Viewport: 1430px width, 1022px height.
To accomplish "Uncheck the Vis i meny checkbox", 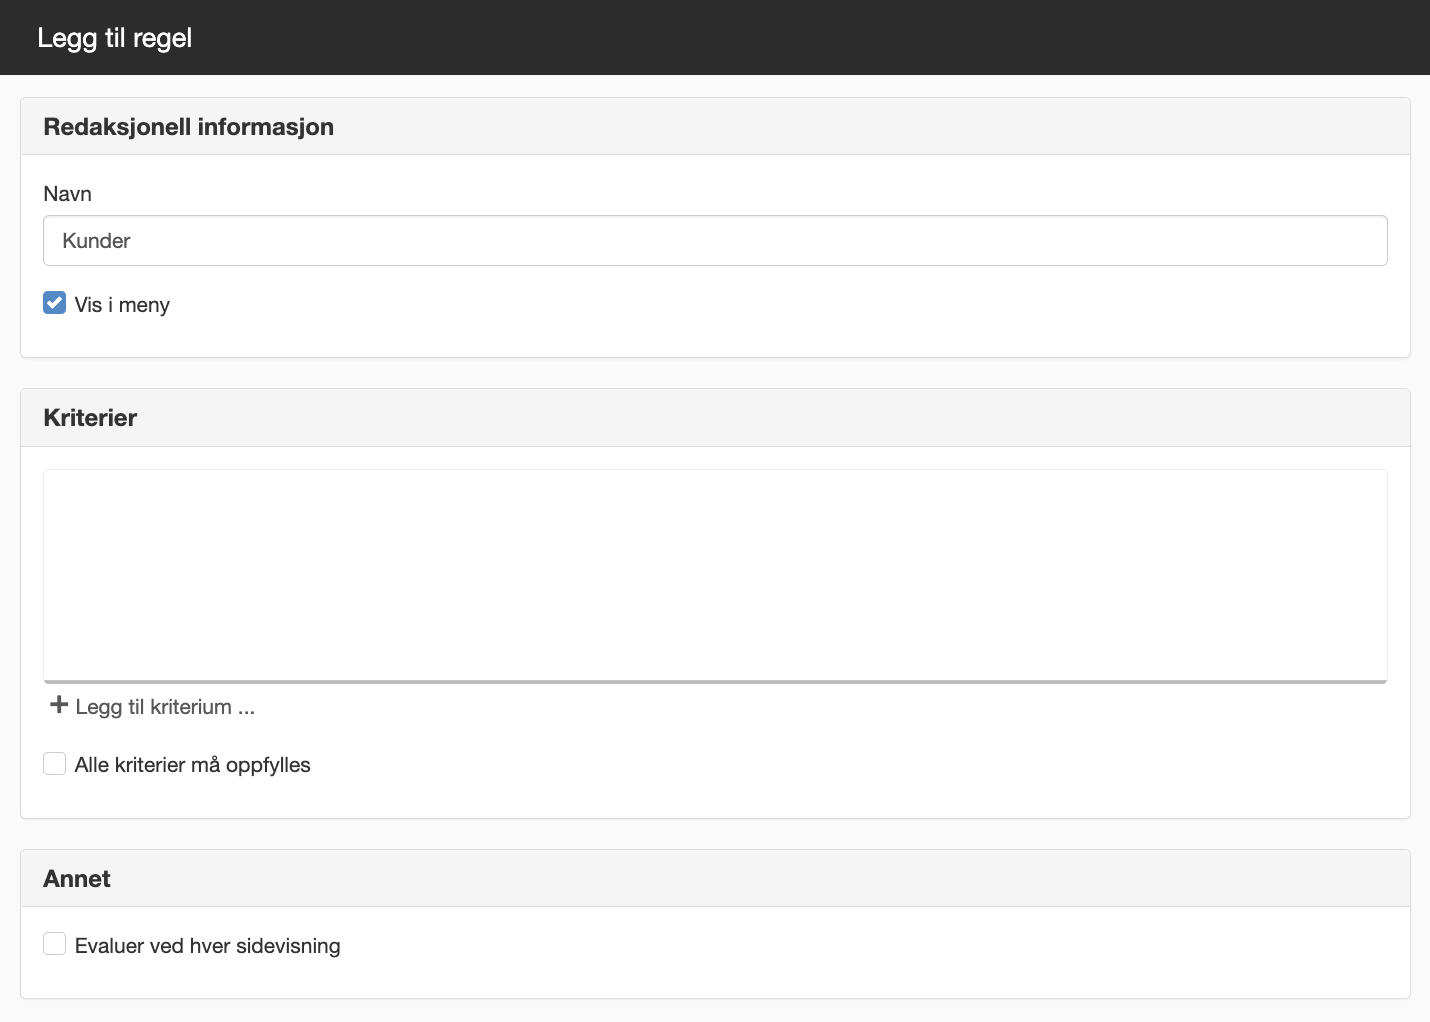I will [x=55, y=303].
